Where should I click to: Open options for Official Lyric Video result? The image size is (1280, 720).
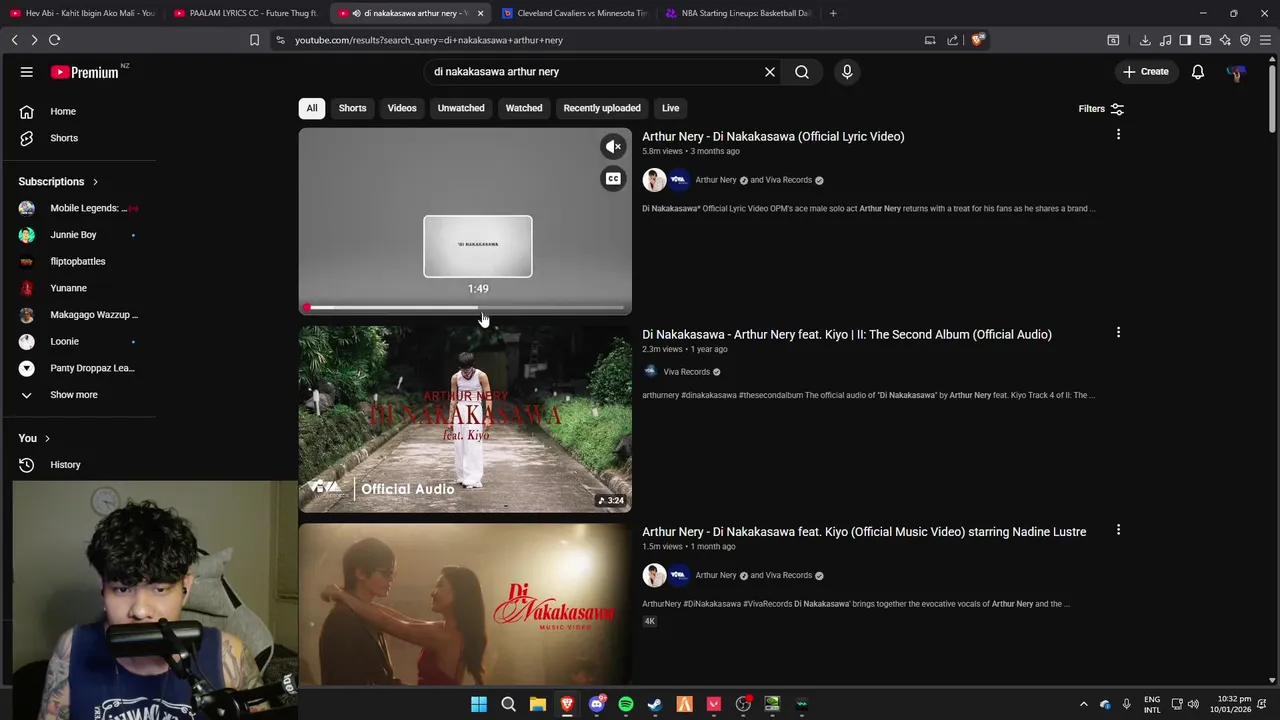(x=1118, y=134)
